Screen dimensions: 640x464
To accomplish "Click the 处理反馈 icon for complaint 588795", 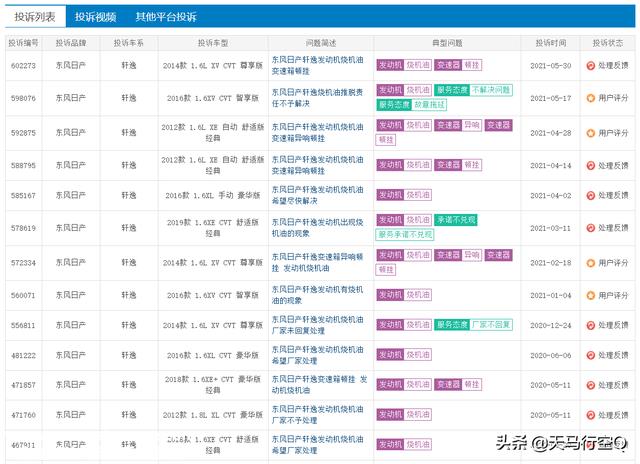I will point(590,165).
